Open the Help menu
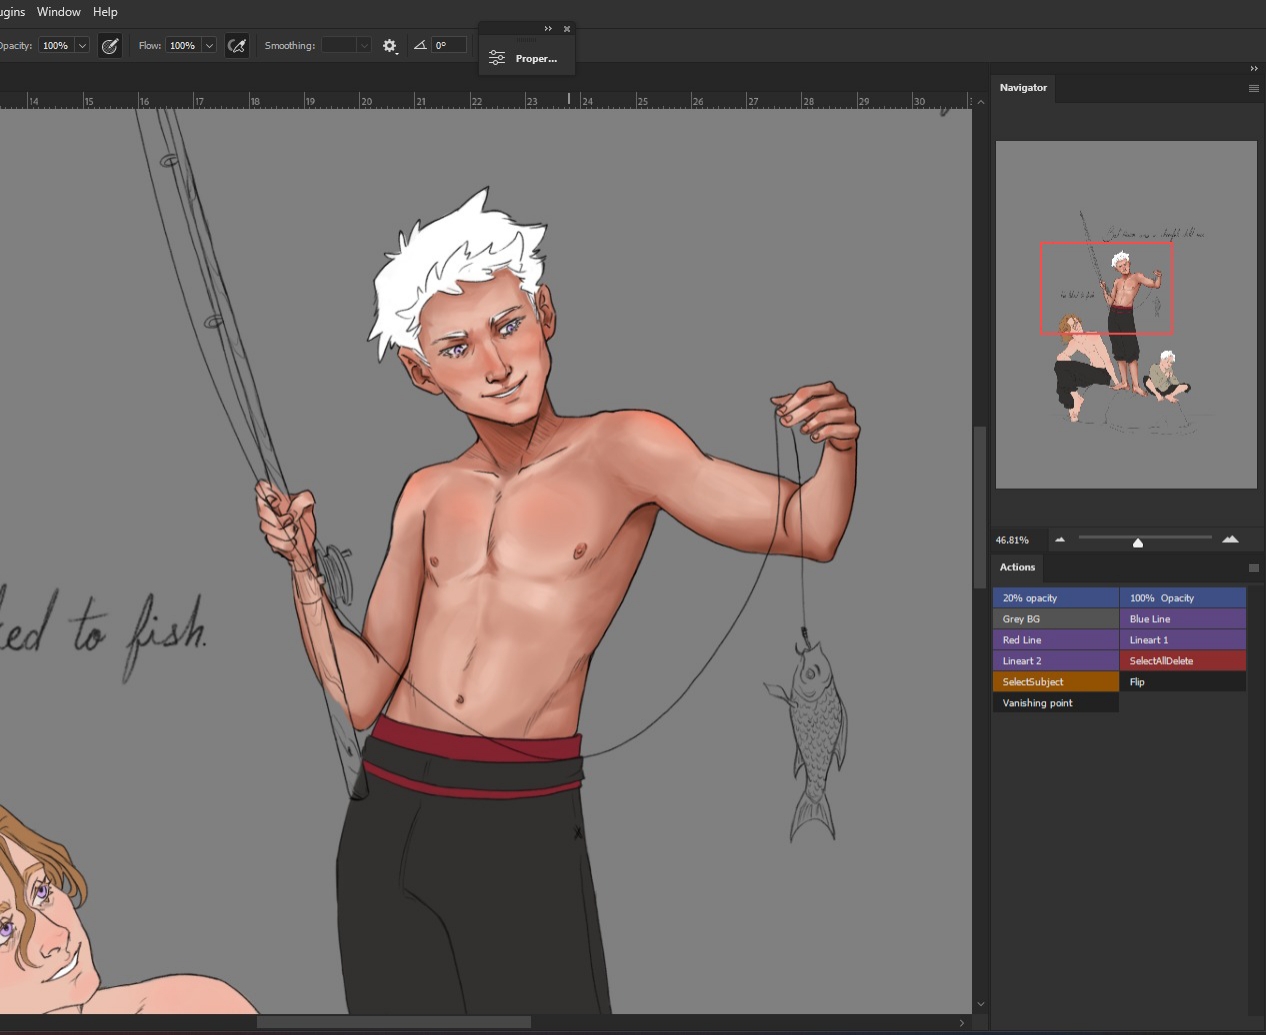Image resolution: width=1266 pixels, height=1035 pixels. point(105,12)
